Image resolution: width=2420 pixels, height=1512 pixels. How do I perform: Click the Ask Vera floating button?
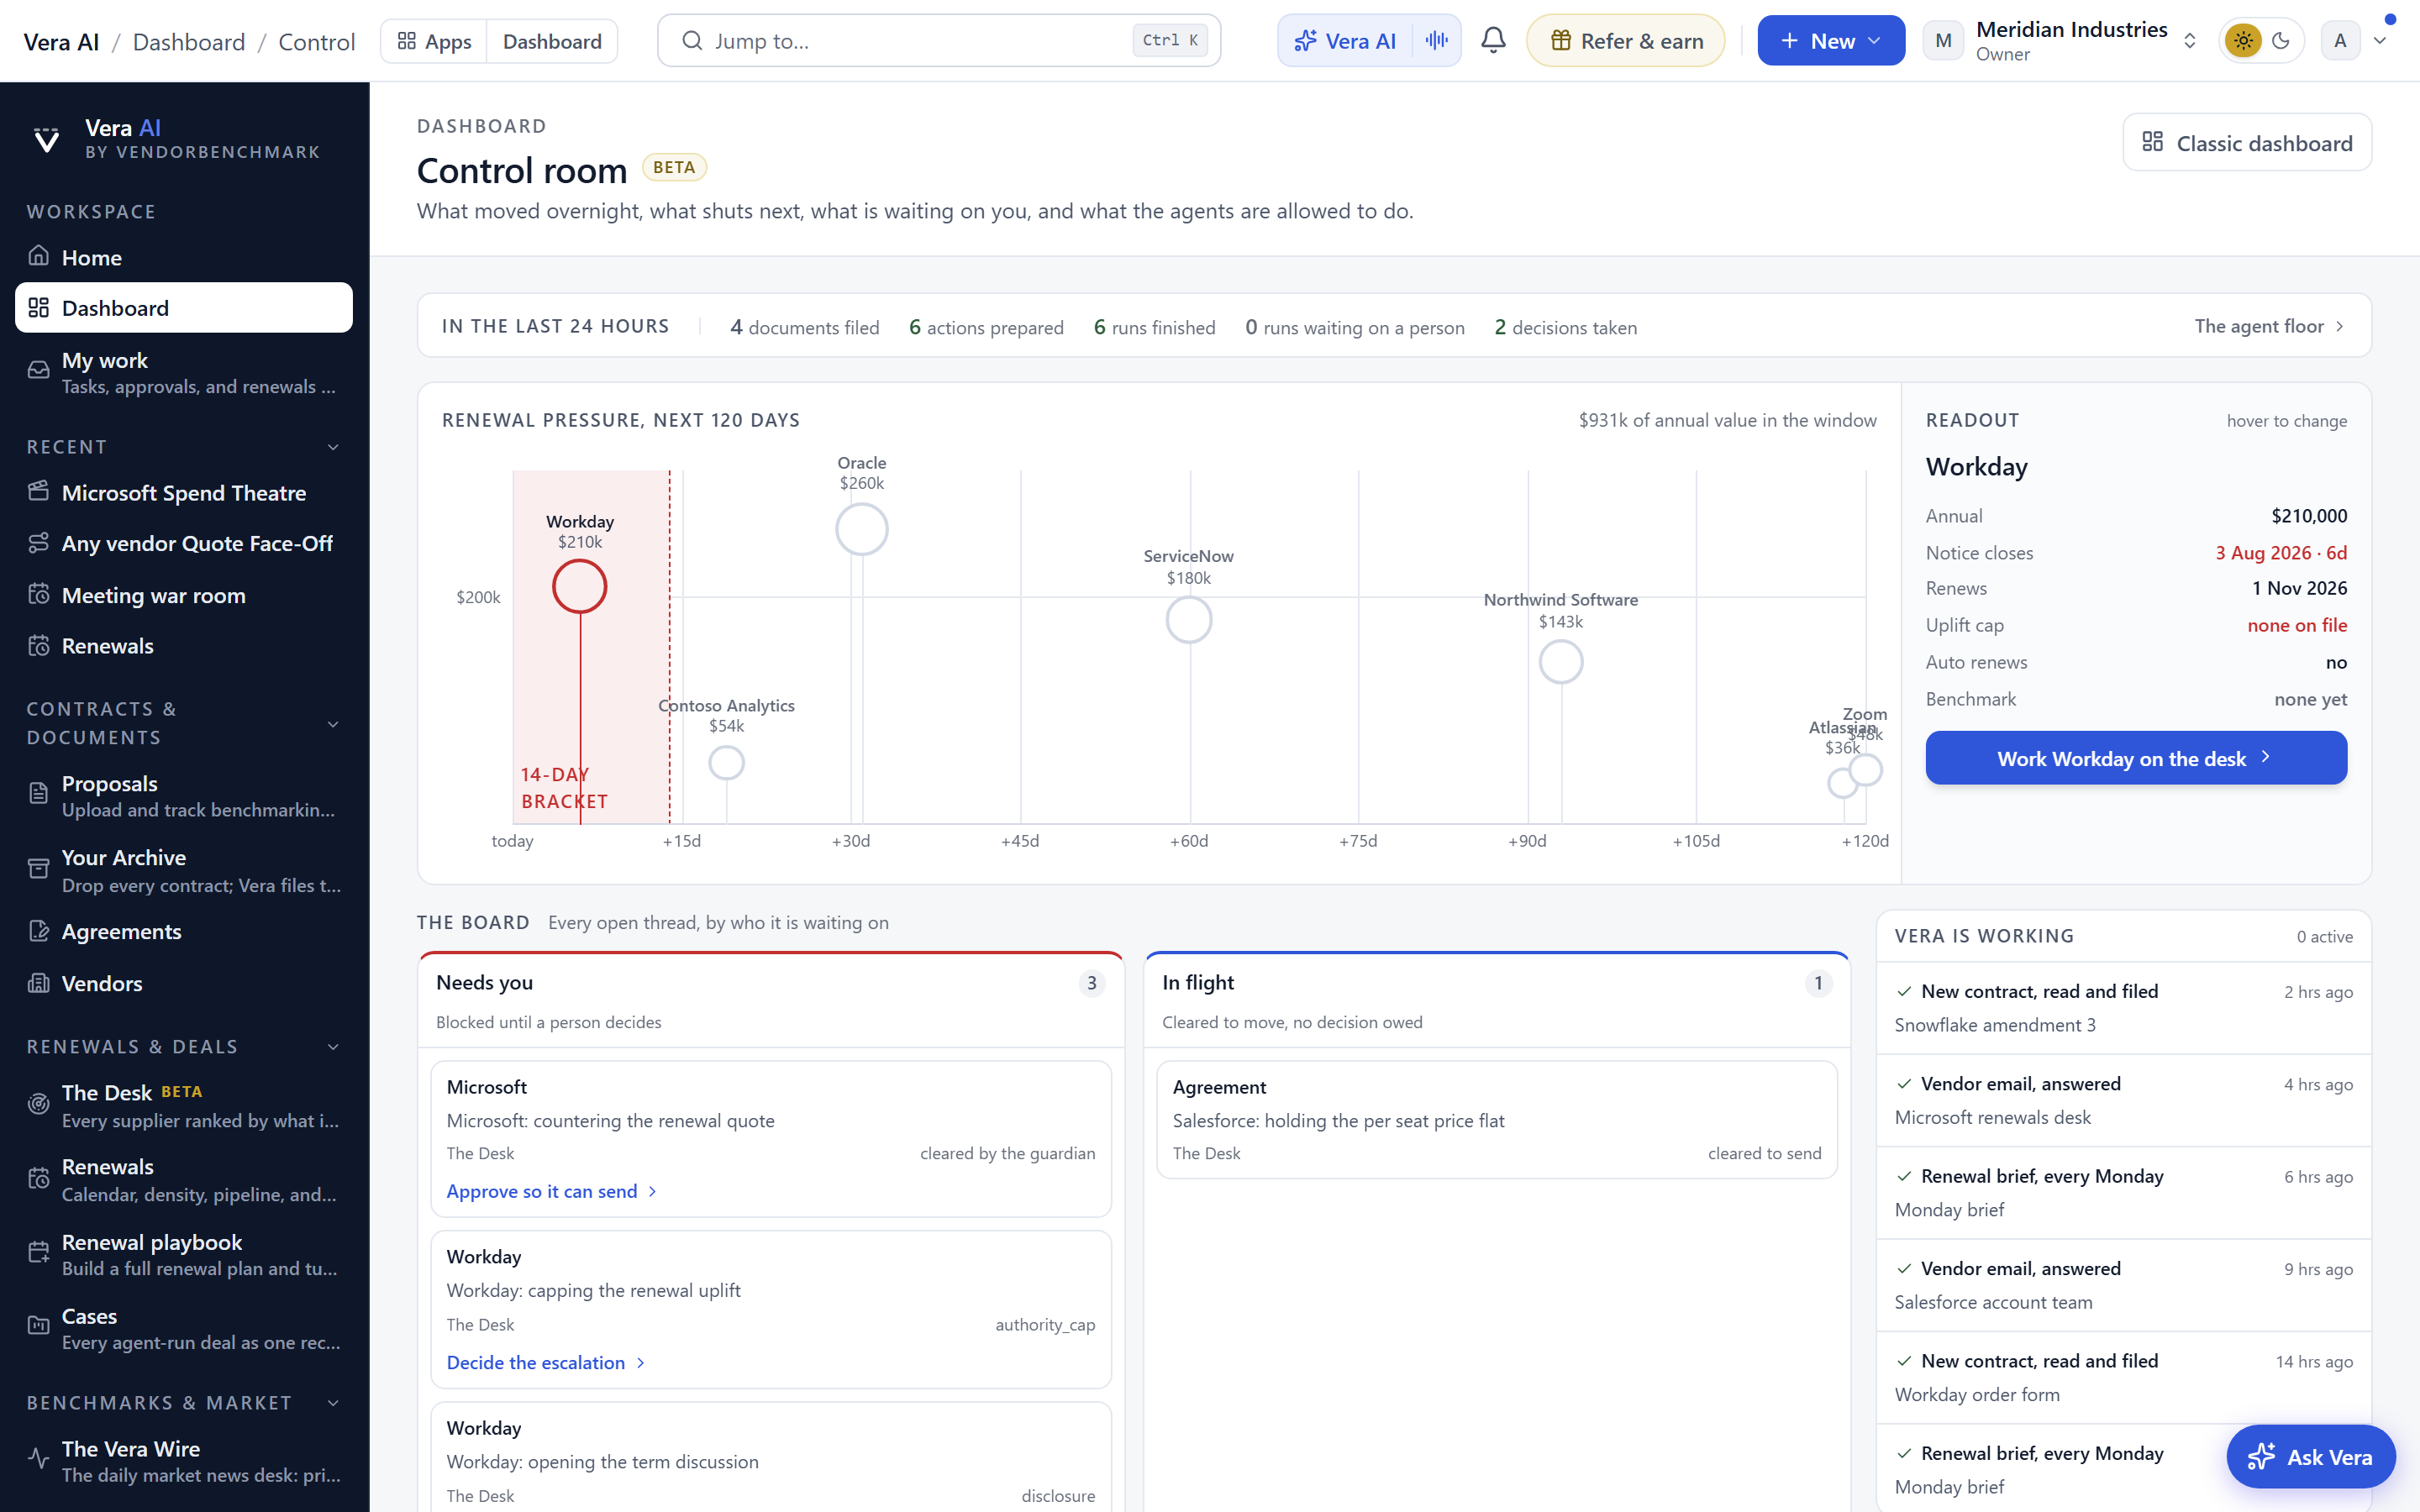coord(2311,1457)
